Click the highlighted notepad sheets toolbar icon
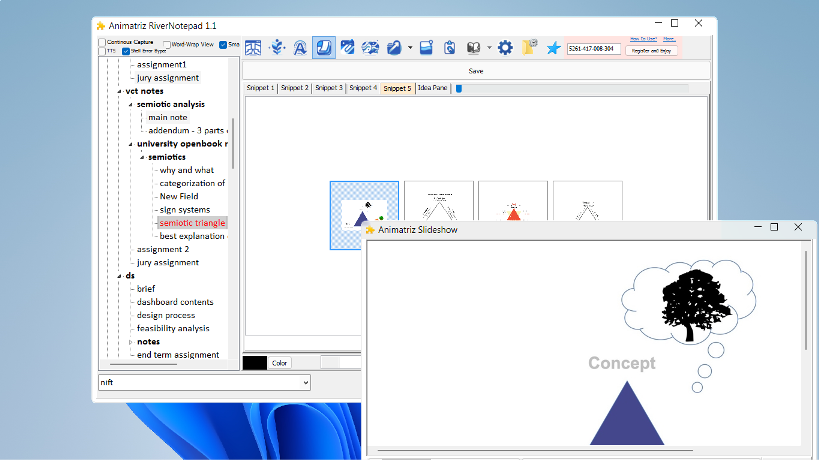Screen dimensions: 819x460 [324, 48]
